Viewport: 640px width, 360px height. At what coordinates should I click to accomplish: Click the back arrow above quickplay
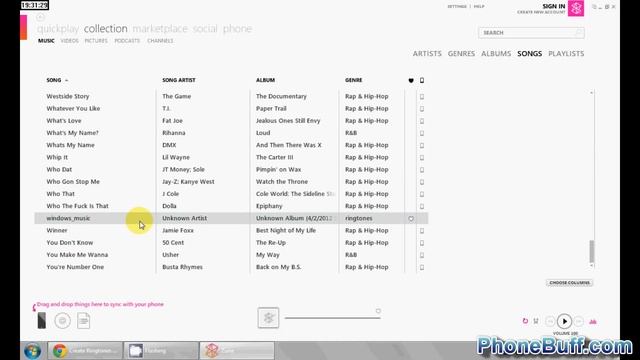coord(40,17)
